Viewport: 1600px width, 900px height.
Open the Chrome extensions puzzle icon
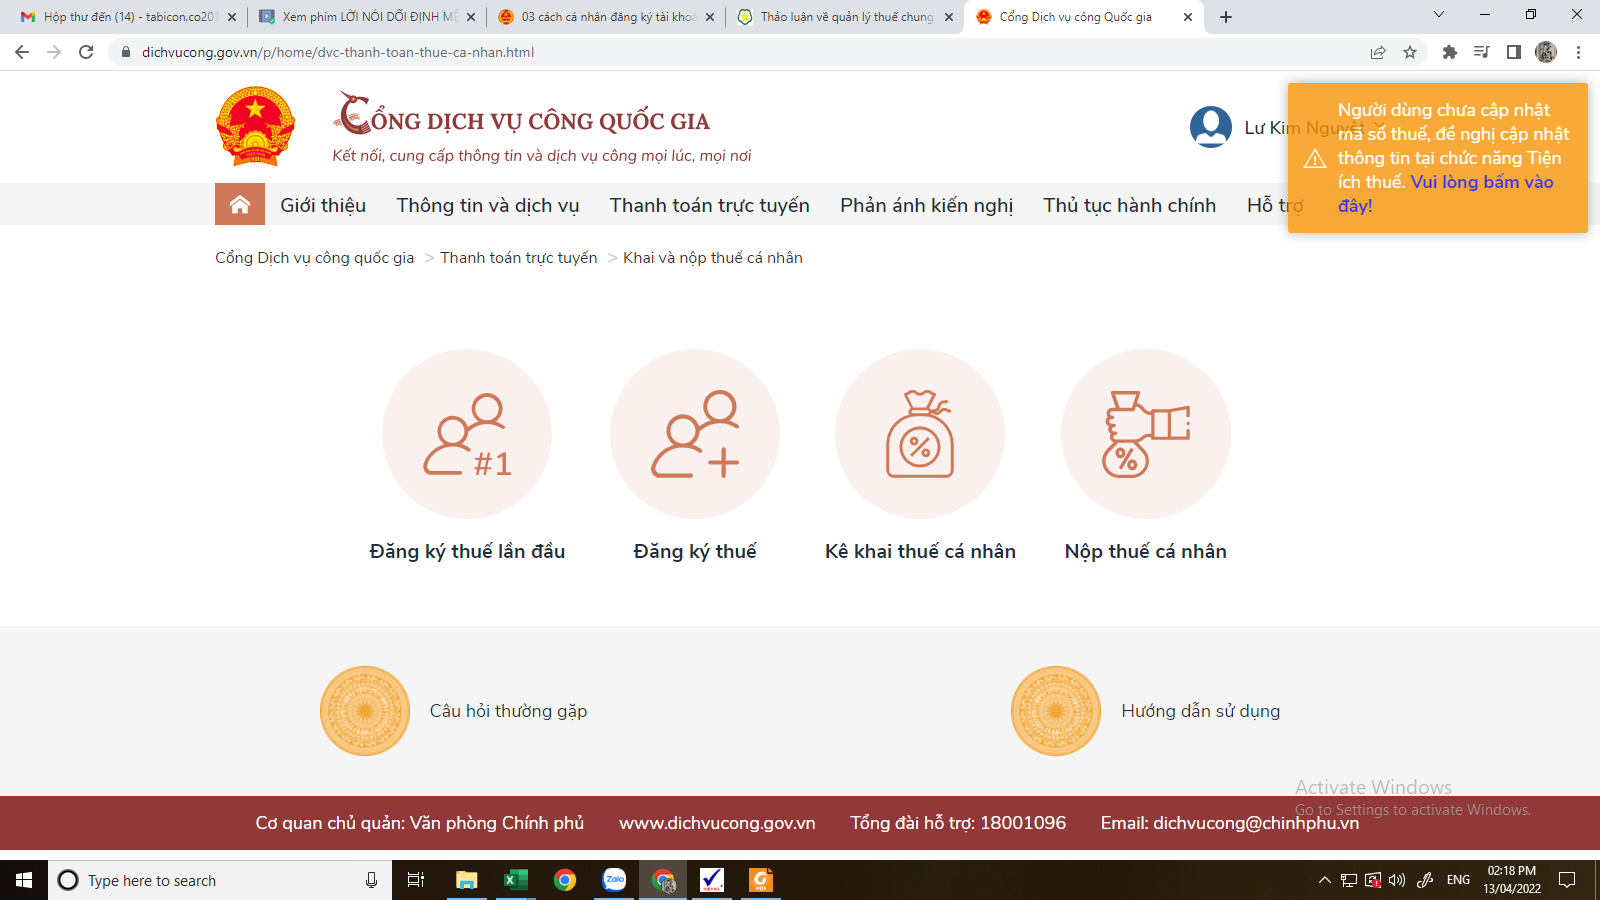click(x=1449, y=52)
